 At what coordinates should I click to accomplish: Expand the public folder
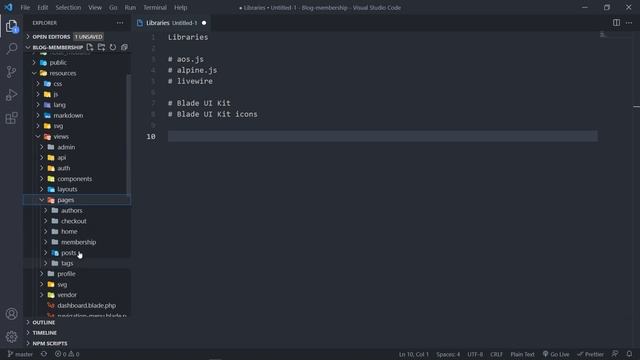coord(58,62)
